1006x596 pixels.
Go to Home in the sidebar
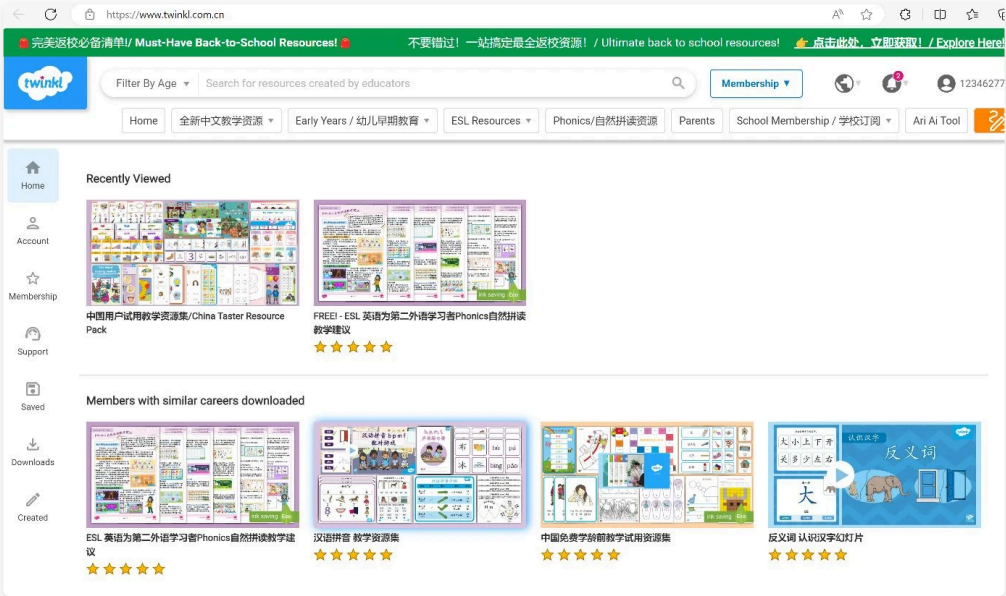pyautogui.click(x=33, y=175)
